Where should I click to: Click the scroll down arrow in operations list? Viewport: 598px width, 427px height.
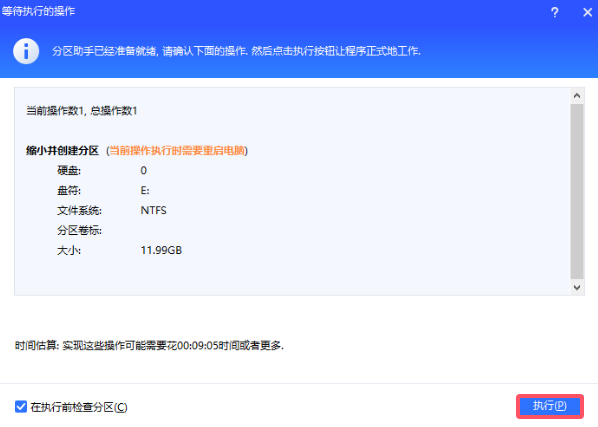577,287
